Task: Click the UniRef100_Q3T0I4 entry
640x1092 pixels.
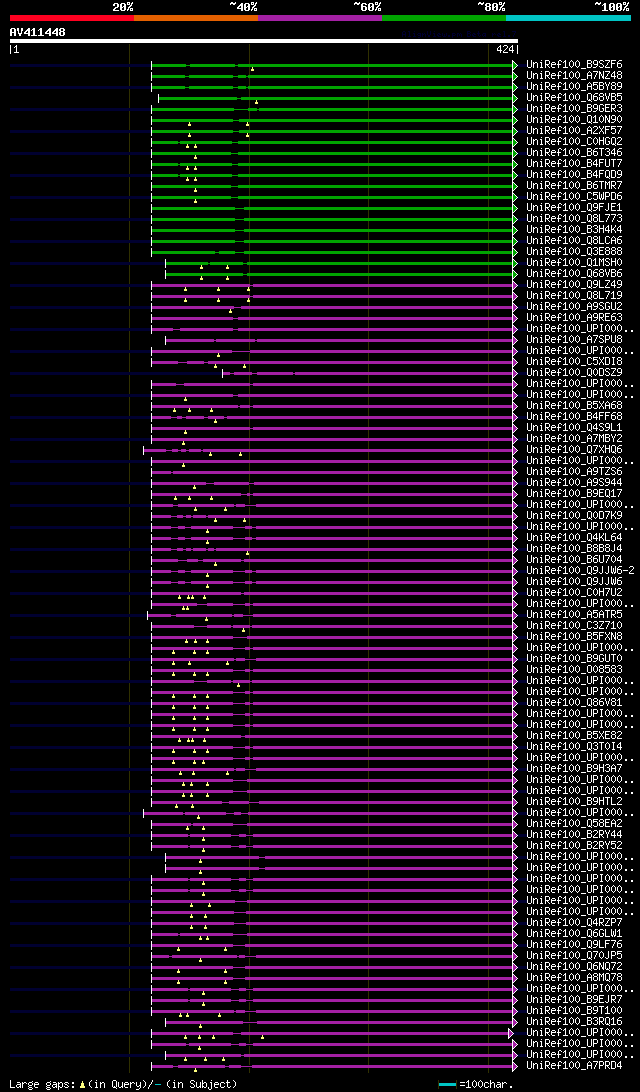Action: pyautogui.click(x=575, y=747)
